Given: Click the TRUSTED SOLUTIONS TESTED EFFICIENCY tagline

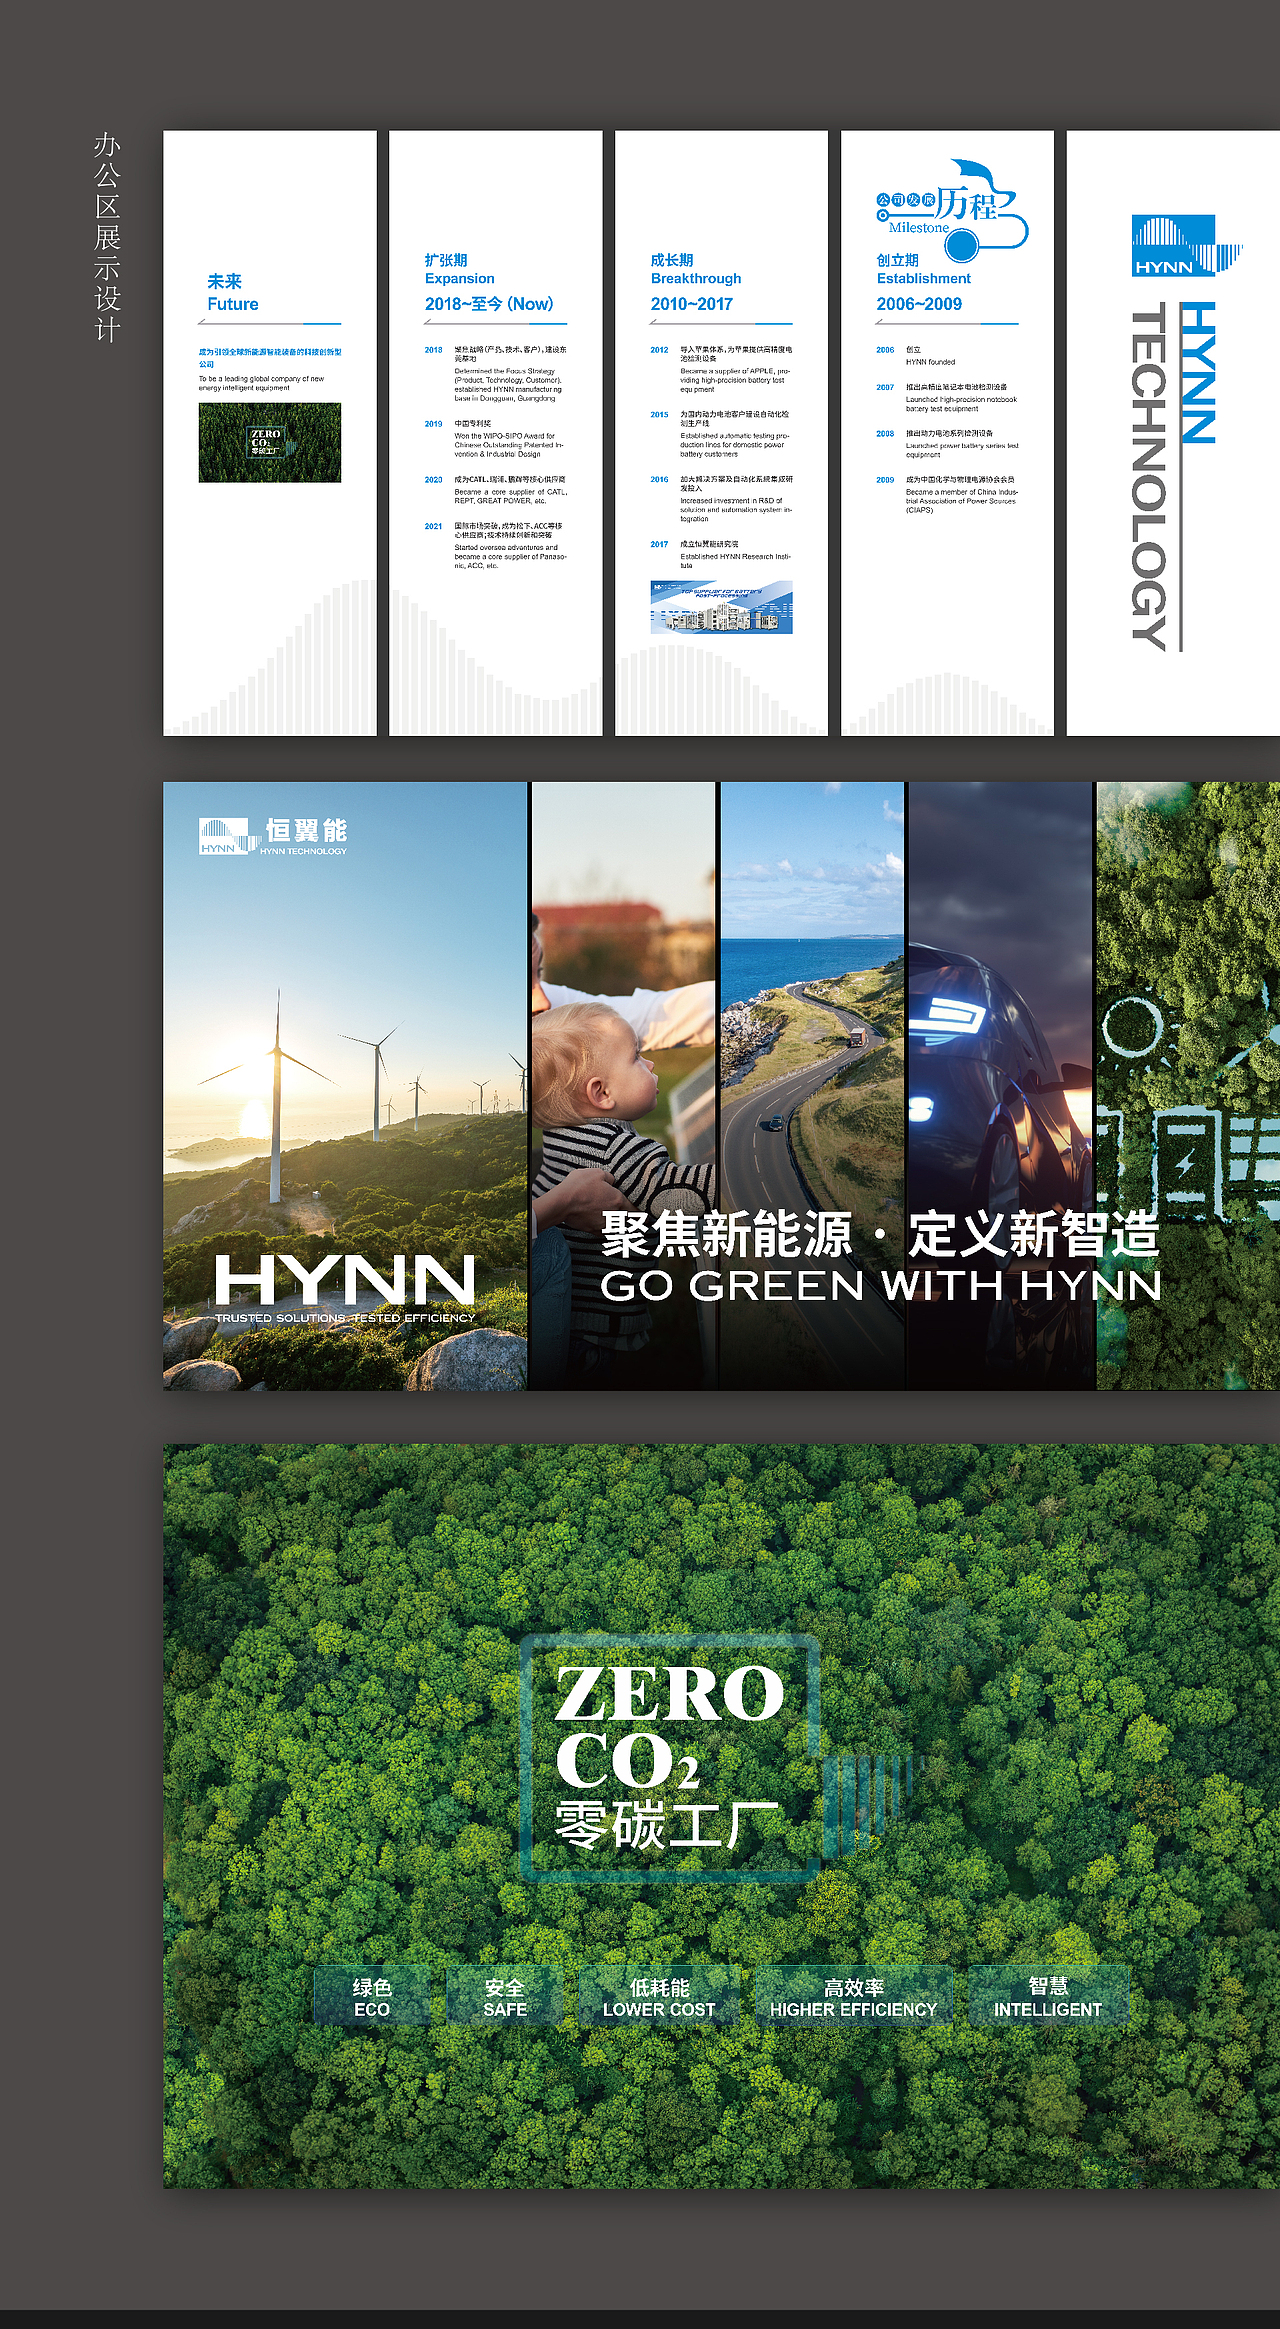Looking at the screenshot, I should 345,1318.
